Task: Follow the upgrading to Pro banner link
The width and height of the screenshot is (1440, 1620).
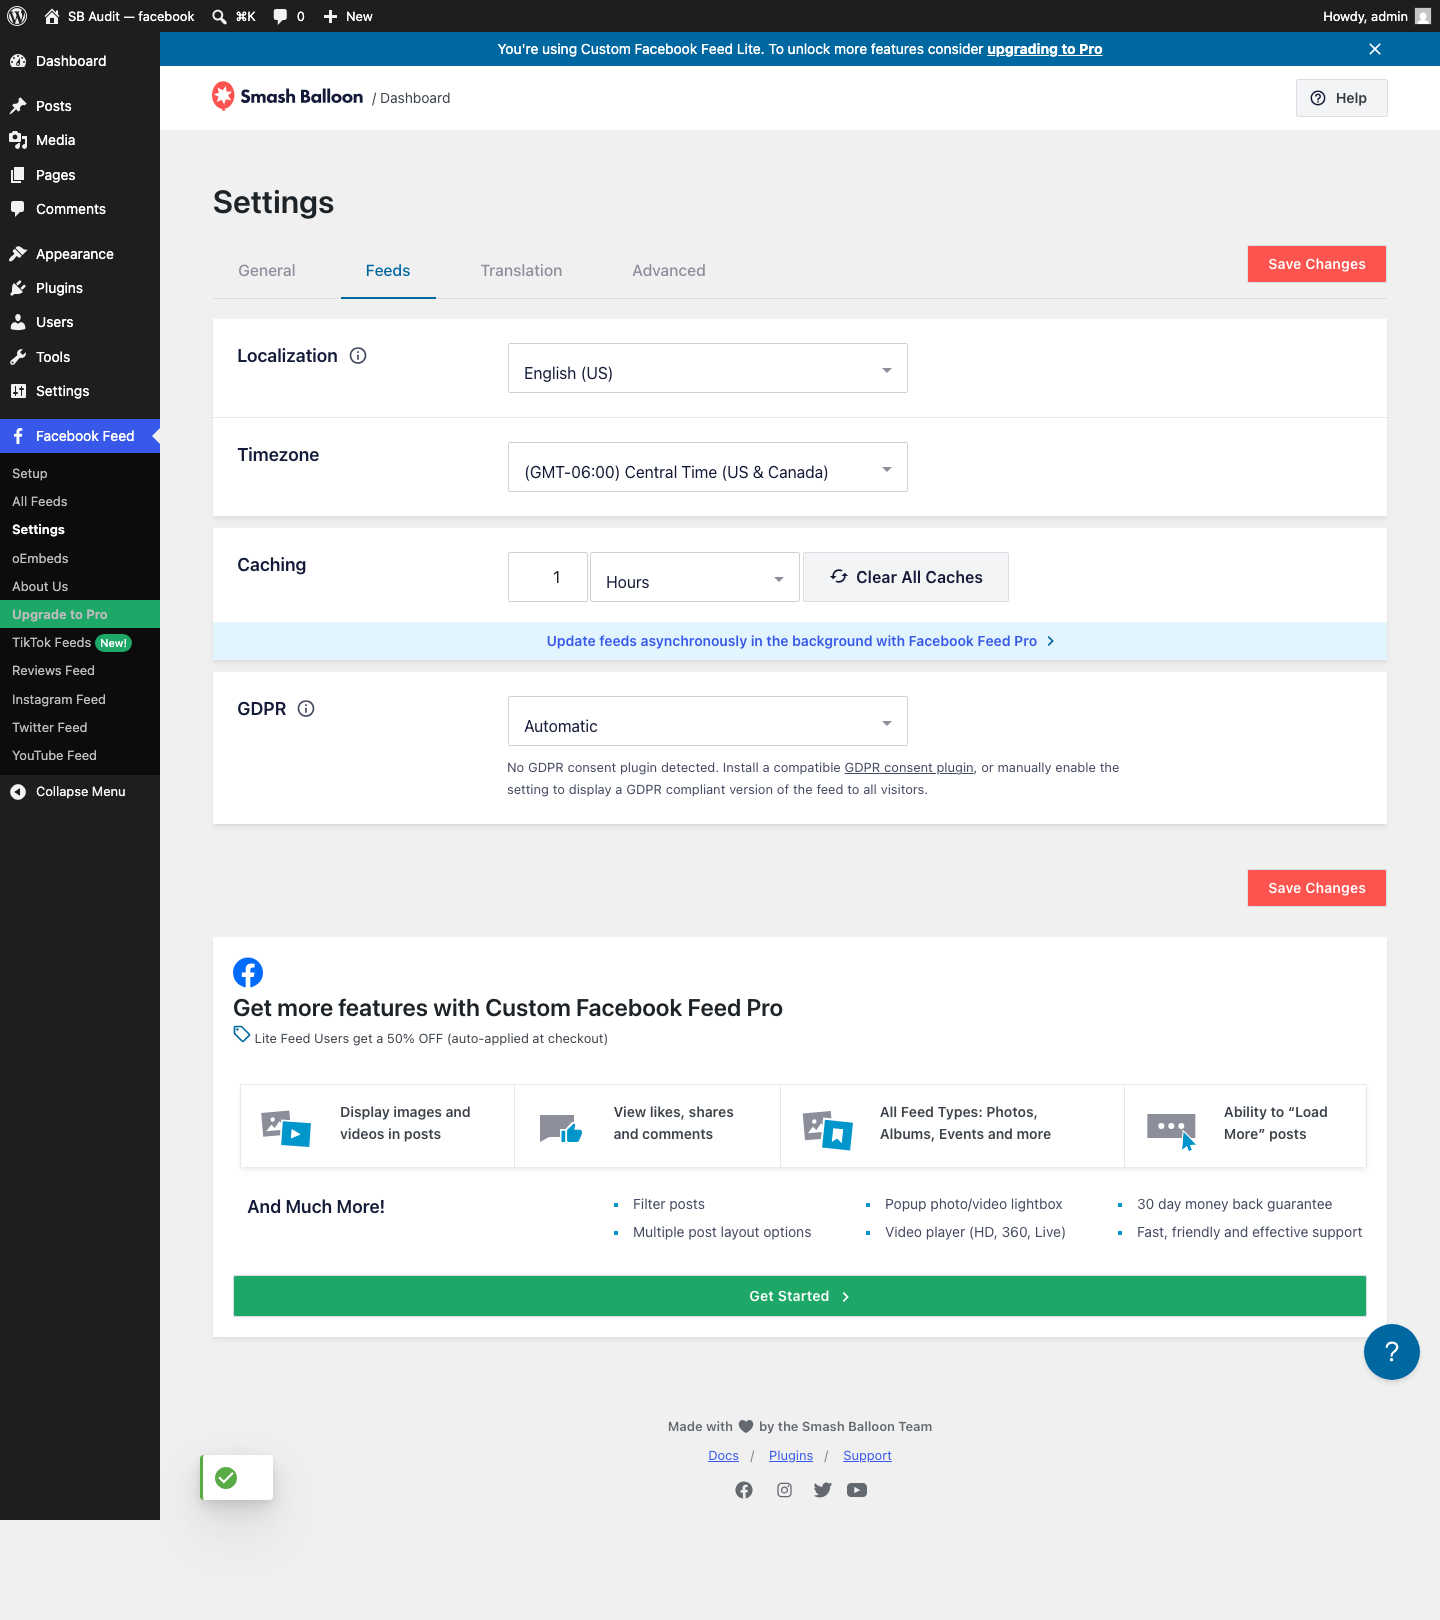Action: (1045, 49)
